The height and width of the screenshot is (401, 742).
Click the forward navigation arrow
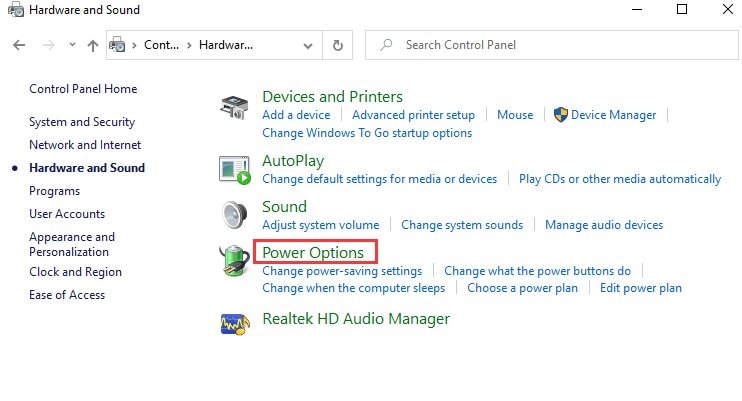click(48, 45)
